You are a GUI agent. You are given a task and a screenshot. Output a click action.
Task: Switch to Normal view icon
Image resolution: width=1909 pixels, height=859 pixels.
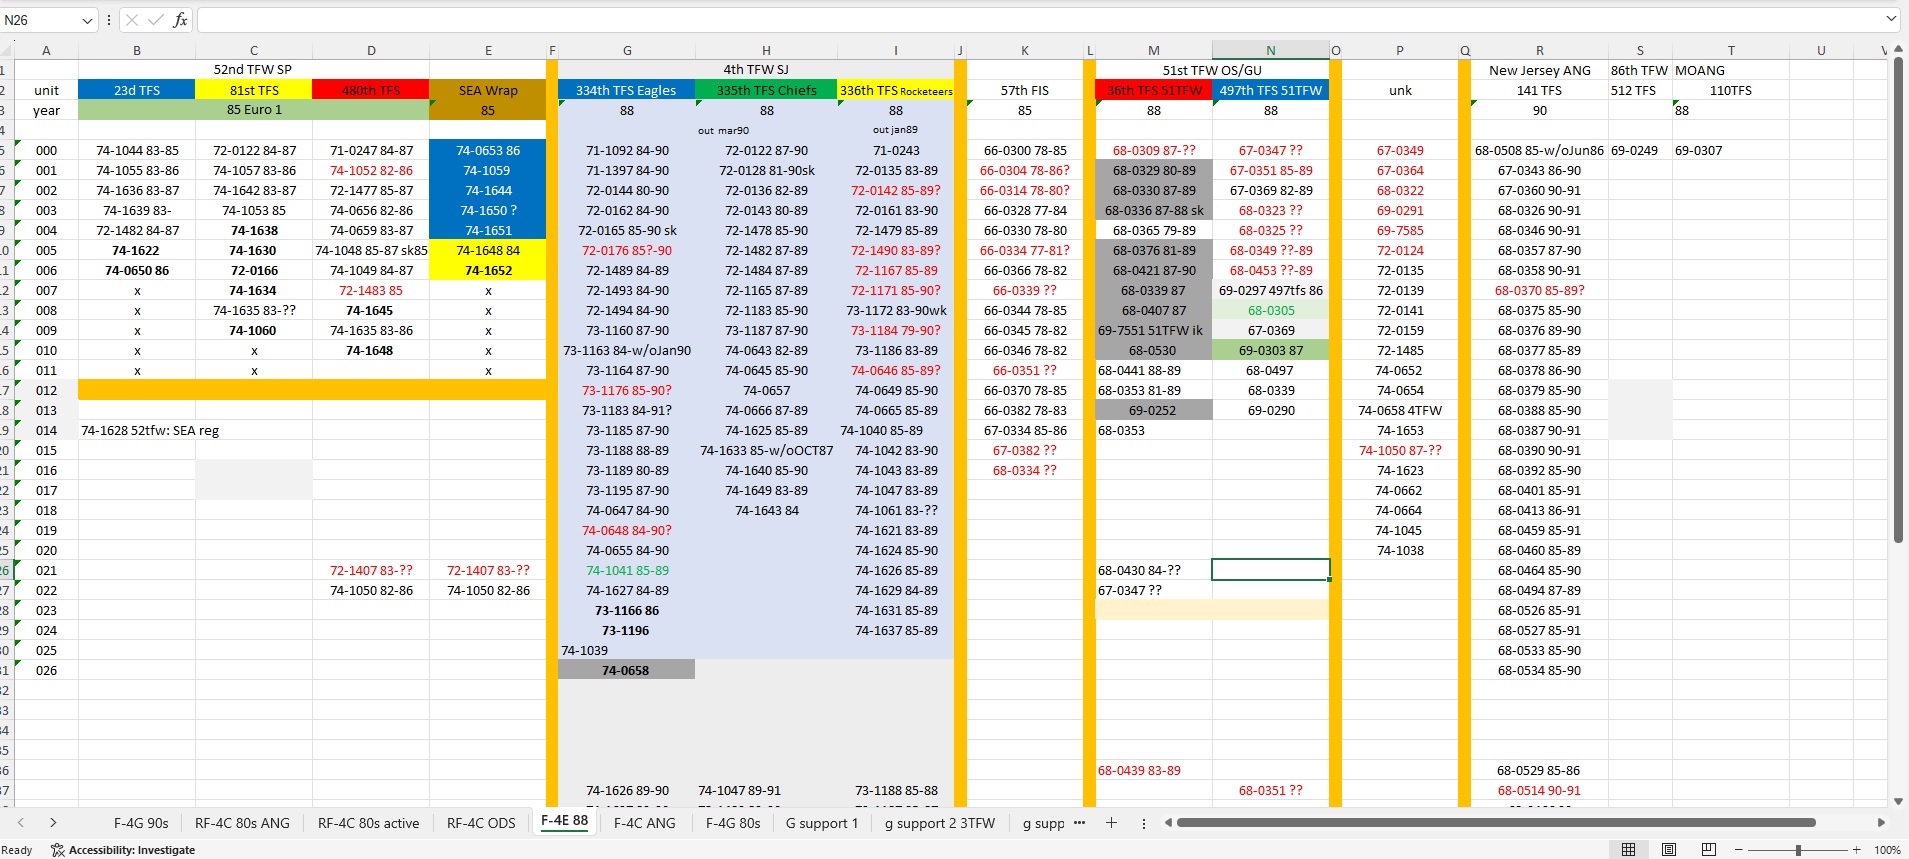(x=1628, y=849)
